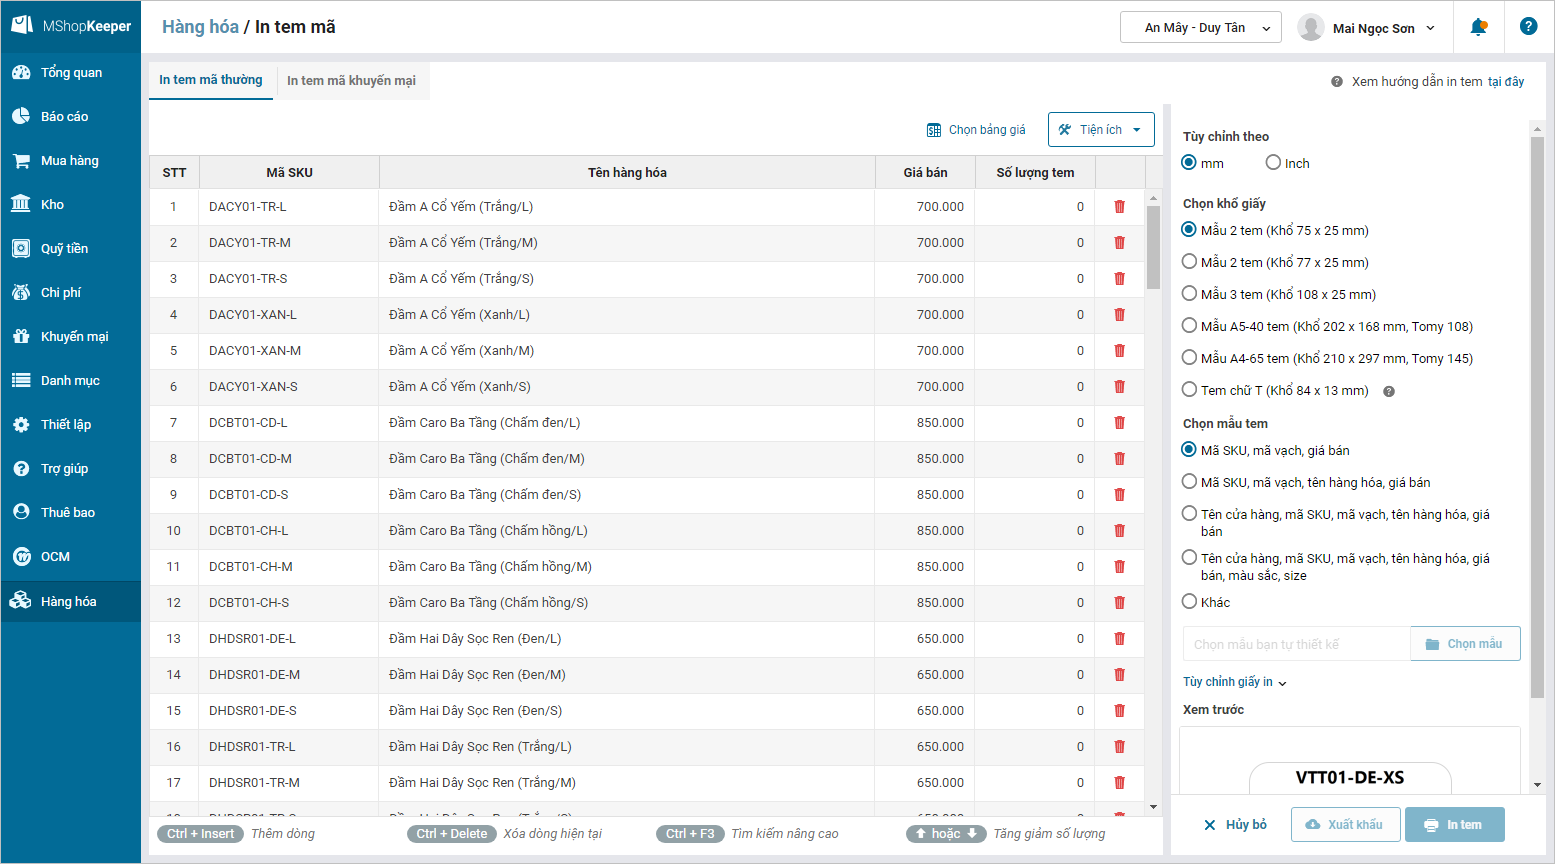1555x864 pixels.
Task: Click the right panel vertical scrollbar
Action: click(x=1537, y=420)
